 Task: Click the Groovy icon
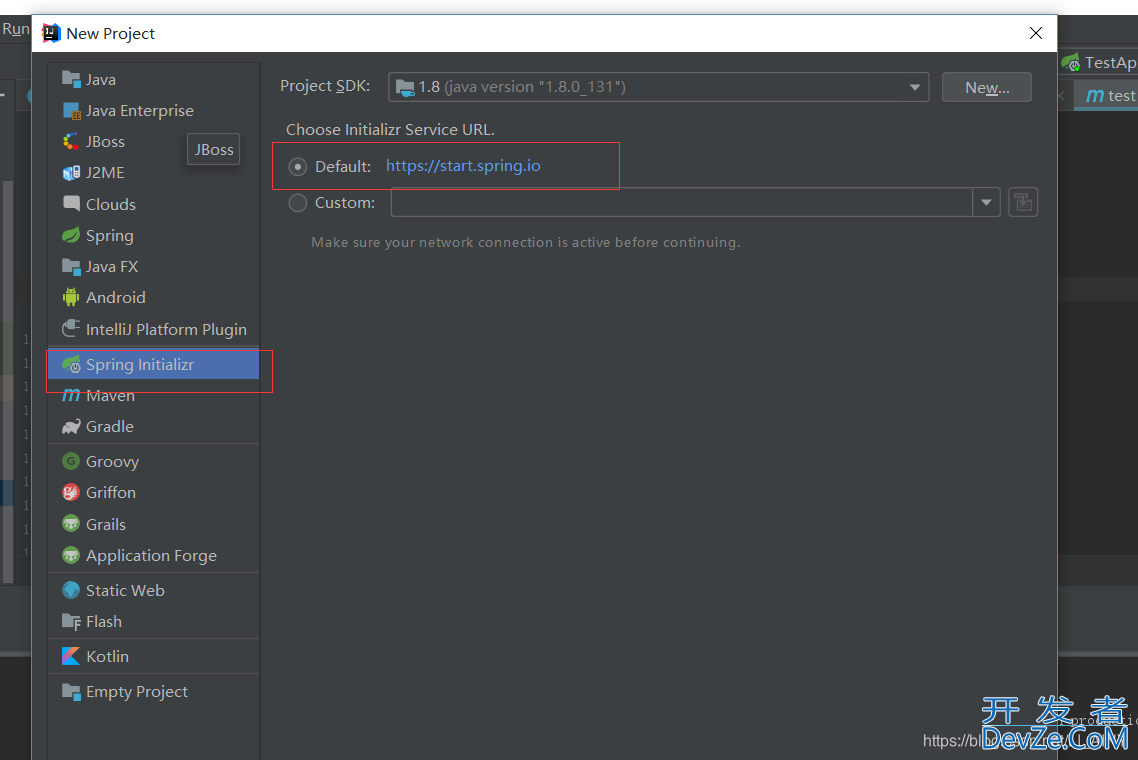click(71, 461)
